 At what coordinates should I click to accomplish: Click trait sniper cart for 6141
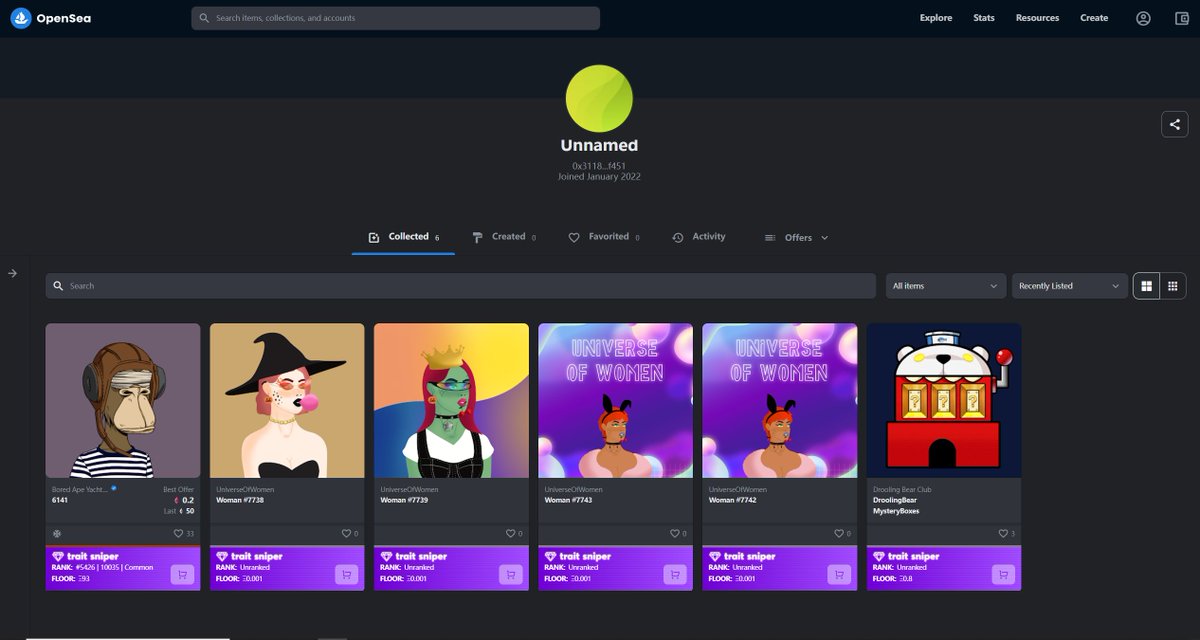coord(182,575)
